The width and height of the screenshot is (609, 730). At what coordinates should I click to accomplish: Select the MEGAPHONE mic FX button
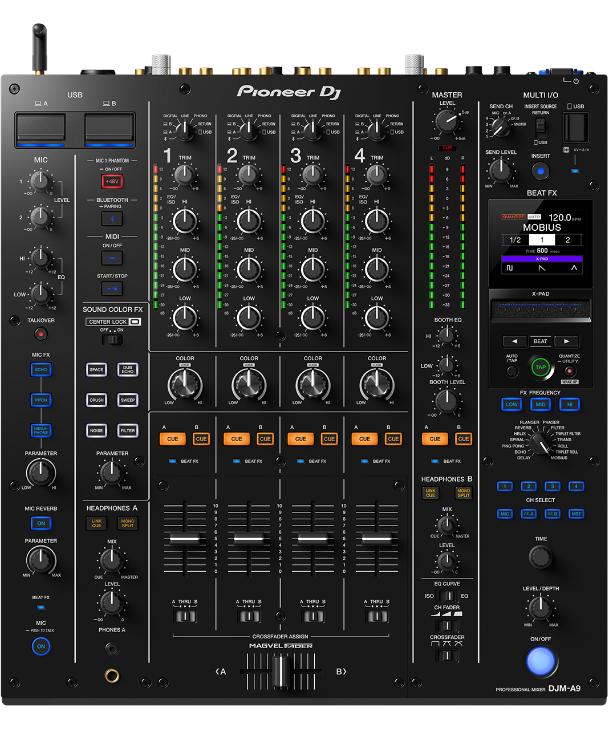tap(41, 430)
